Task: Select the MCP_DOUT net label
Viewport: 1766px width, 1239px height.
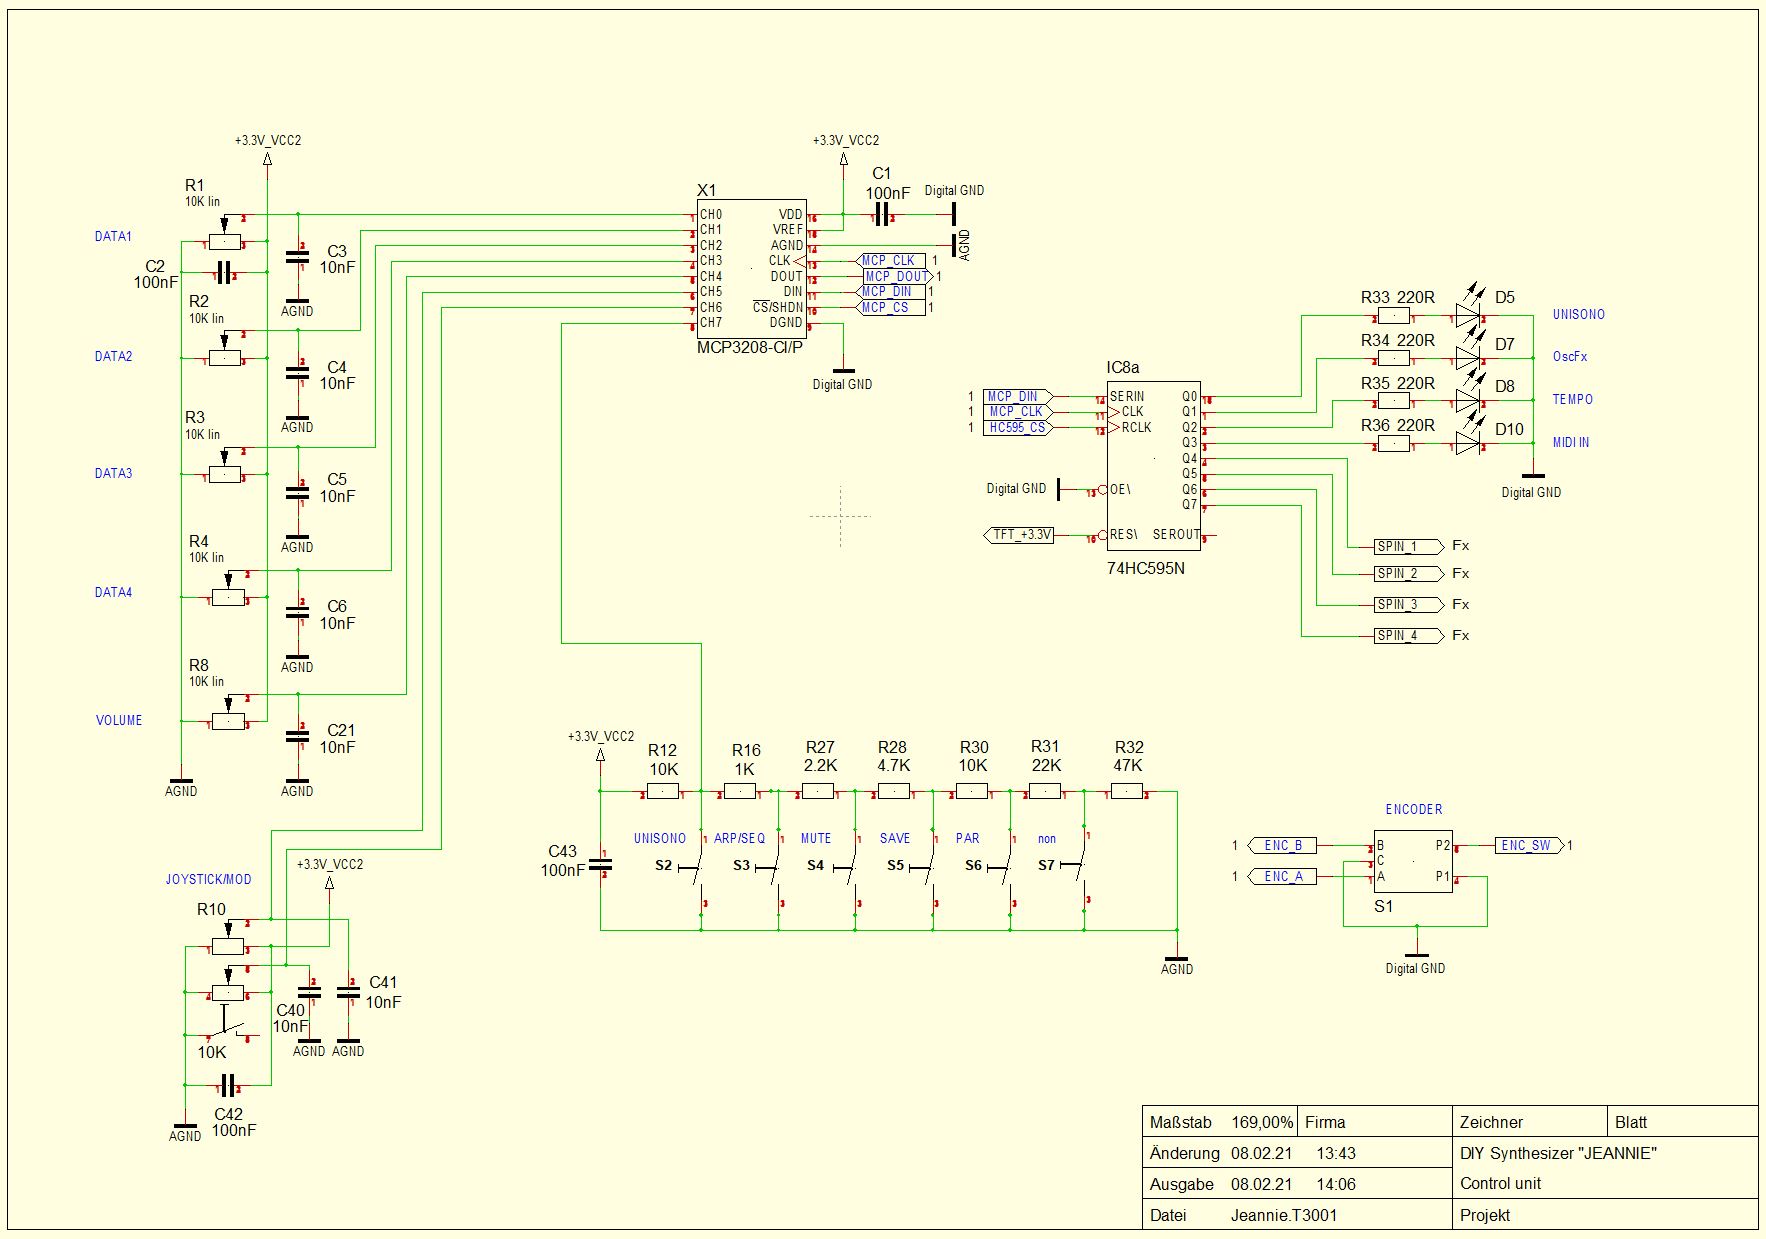Action: [x=896, y=276]
